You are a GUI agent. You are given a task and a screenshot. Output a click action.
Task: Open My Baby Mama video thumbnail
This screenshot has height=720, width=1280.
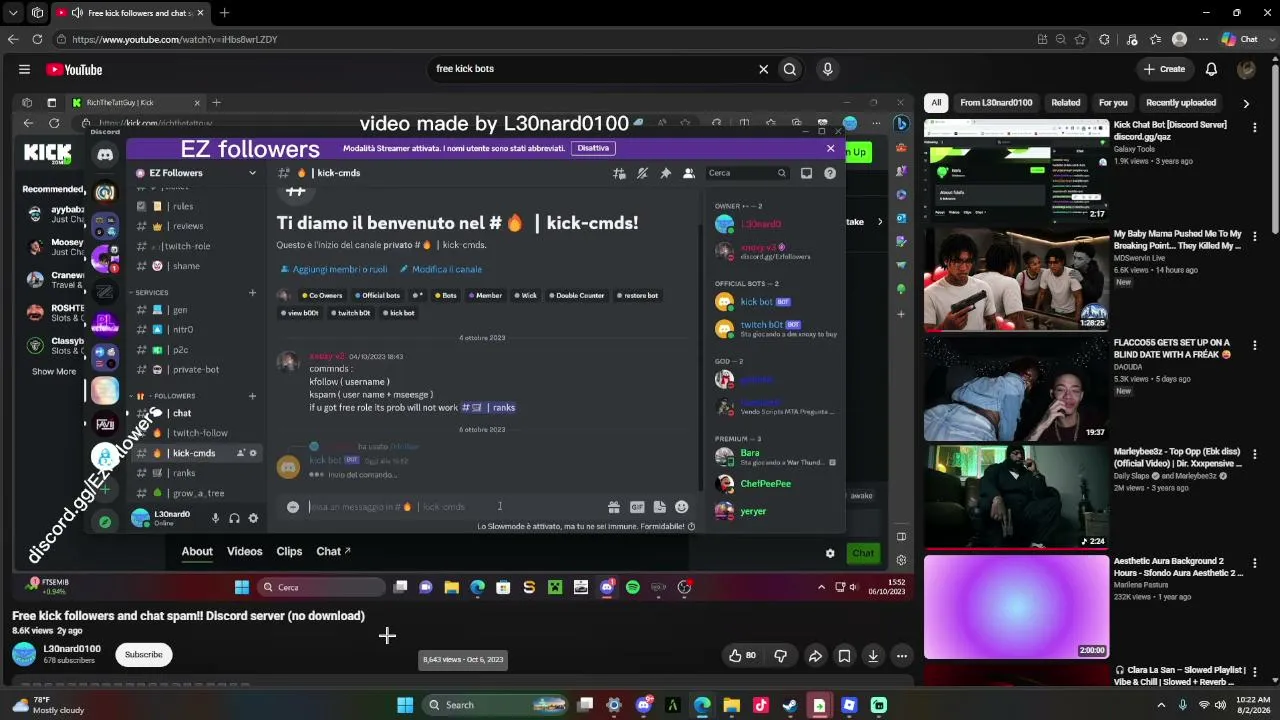1016,279
